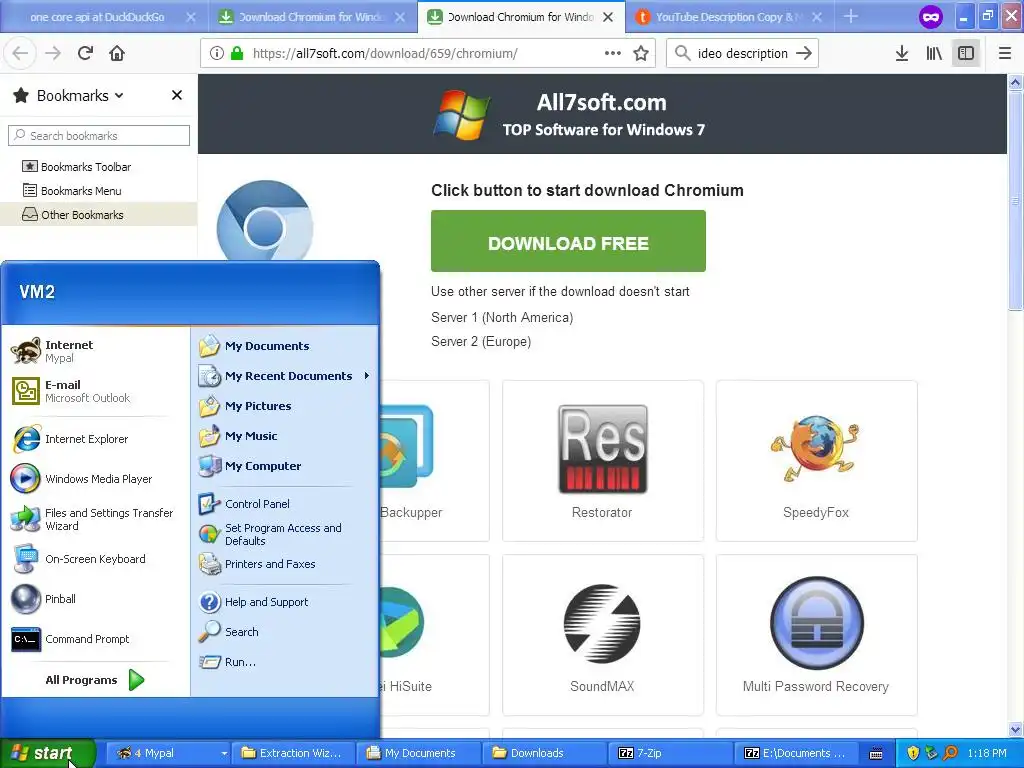
Task: Open My Music folder
Action: click(x=284, y=436)
